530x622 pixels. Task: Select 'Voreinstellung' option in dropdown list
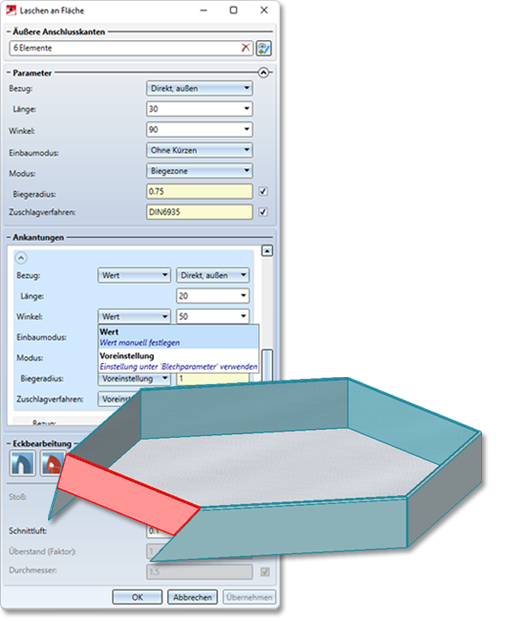coord(178,361)
